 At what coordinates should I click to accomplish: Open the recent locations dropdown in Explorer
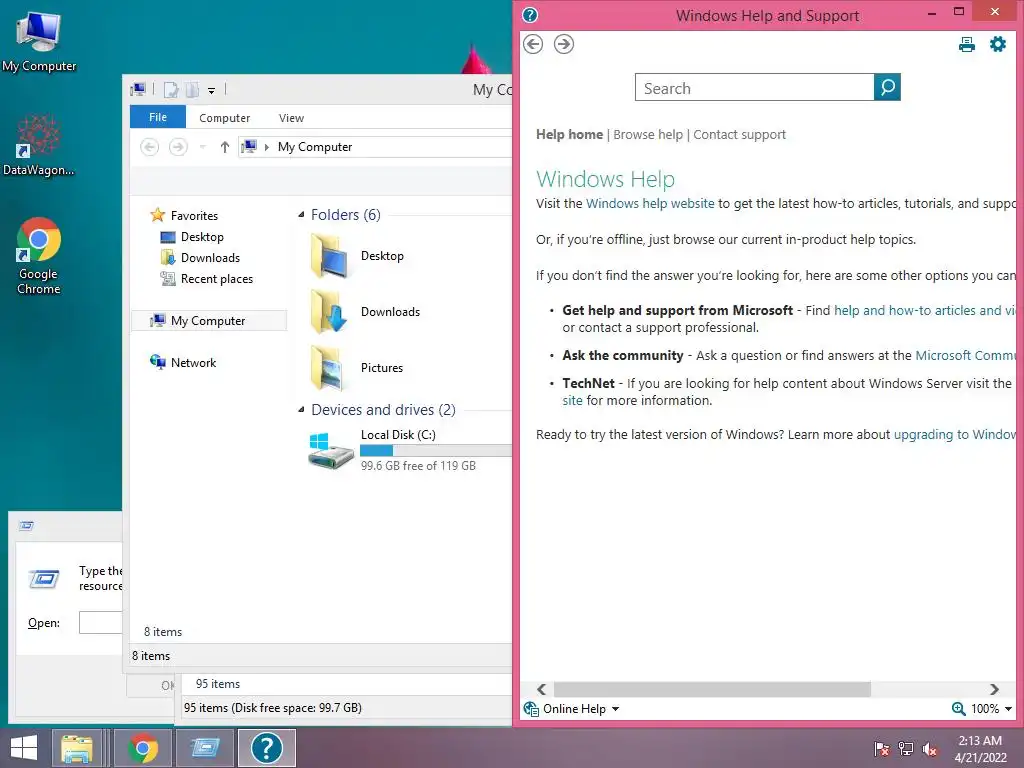click(x=202, y=147)
